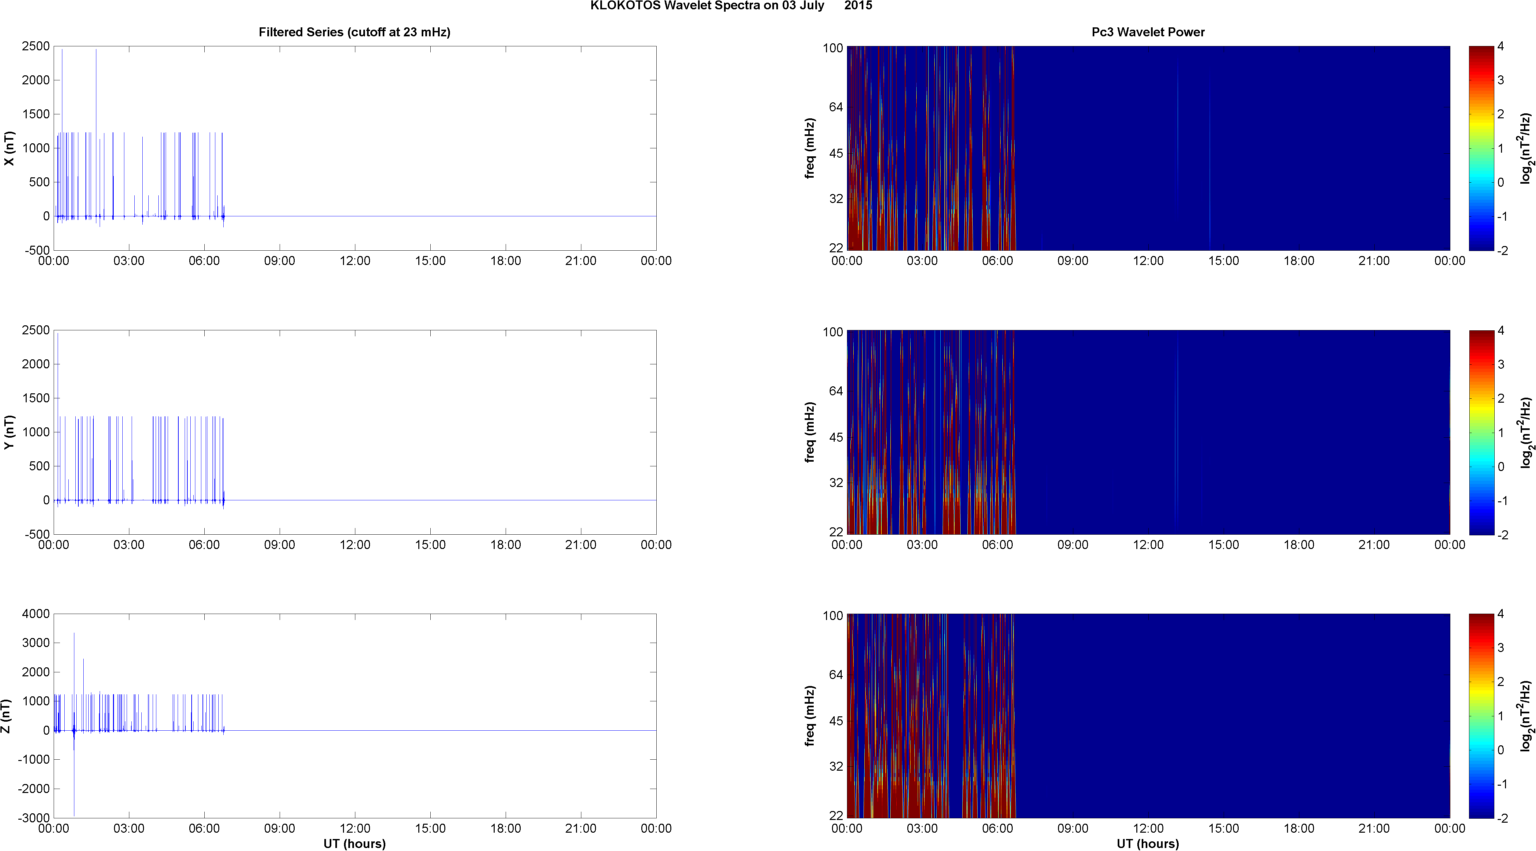Click the top color bar's log2(nT²/Hz) label
The image size is (1536, 851).
[1526, 148]
